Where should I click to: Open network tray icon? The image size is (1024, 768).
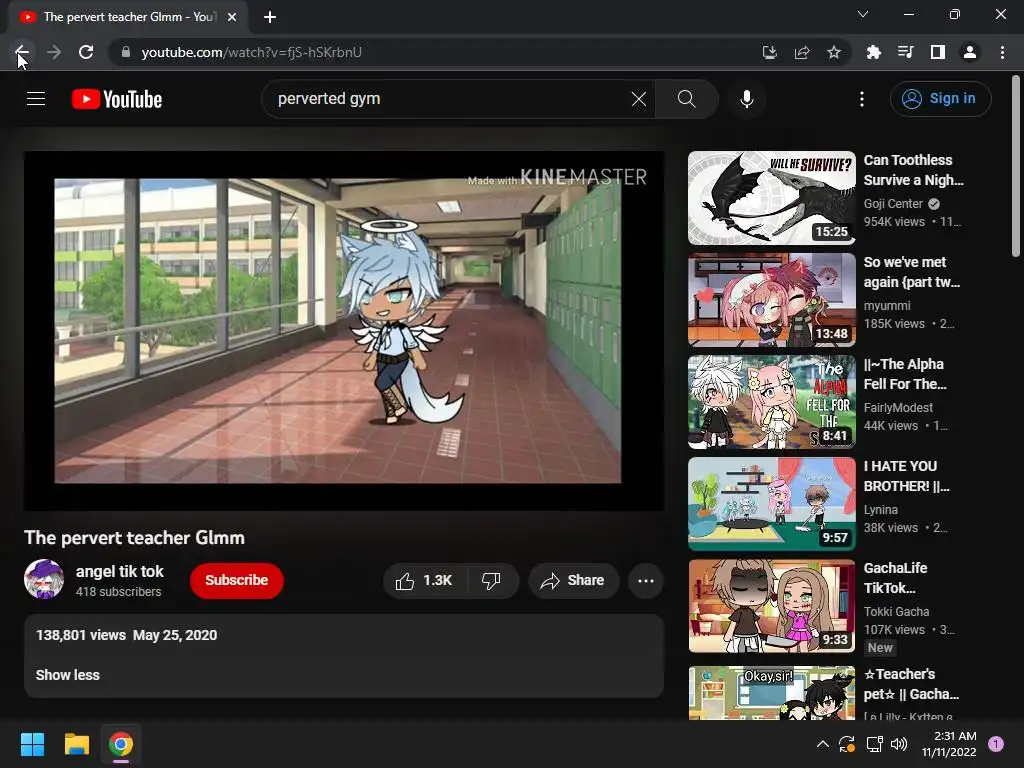[874, 744]
